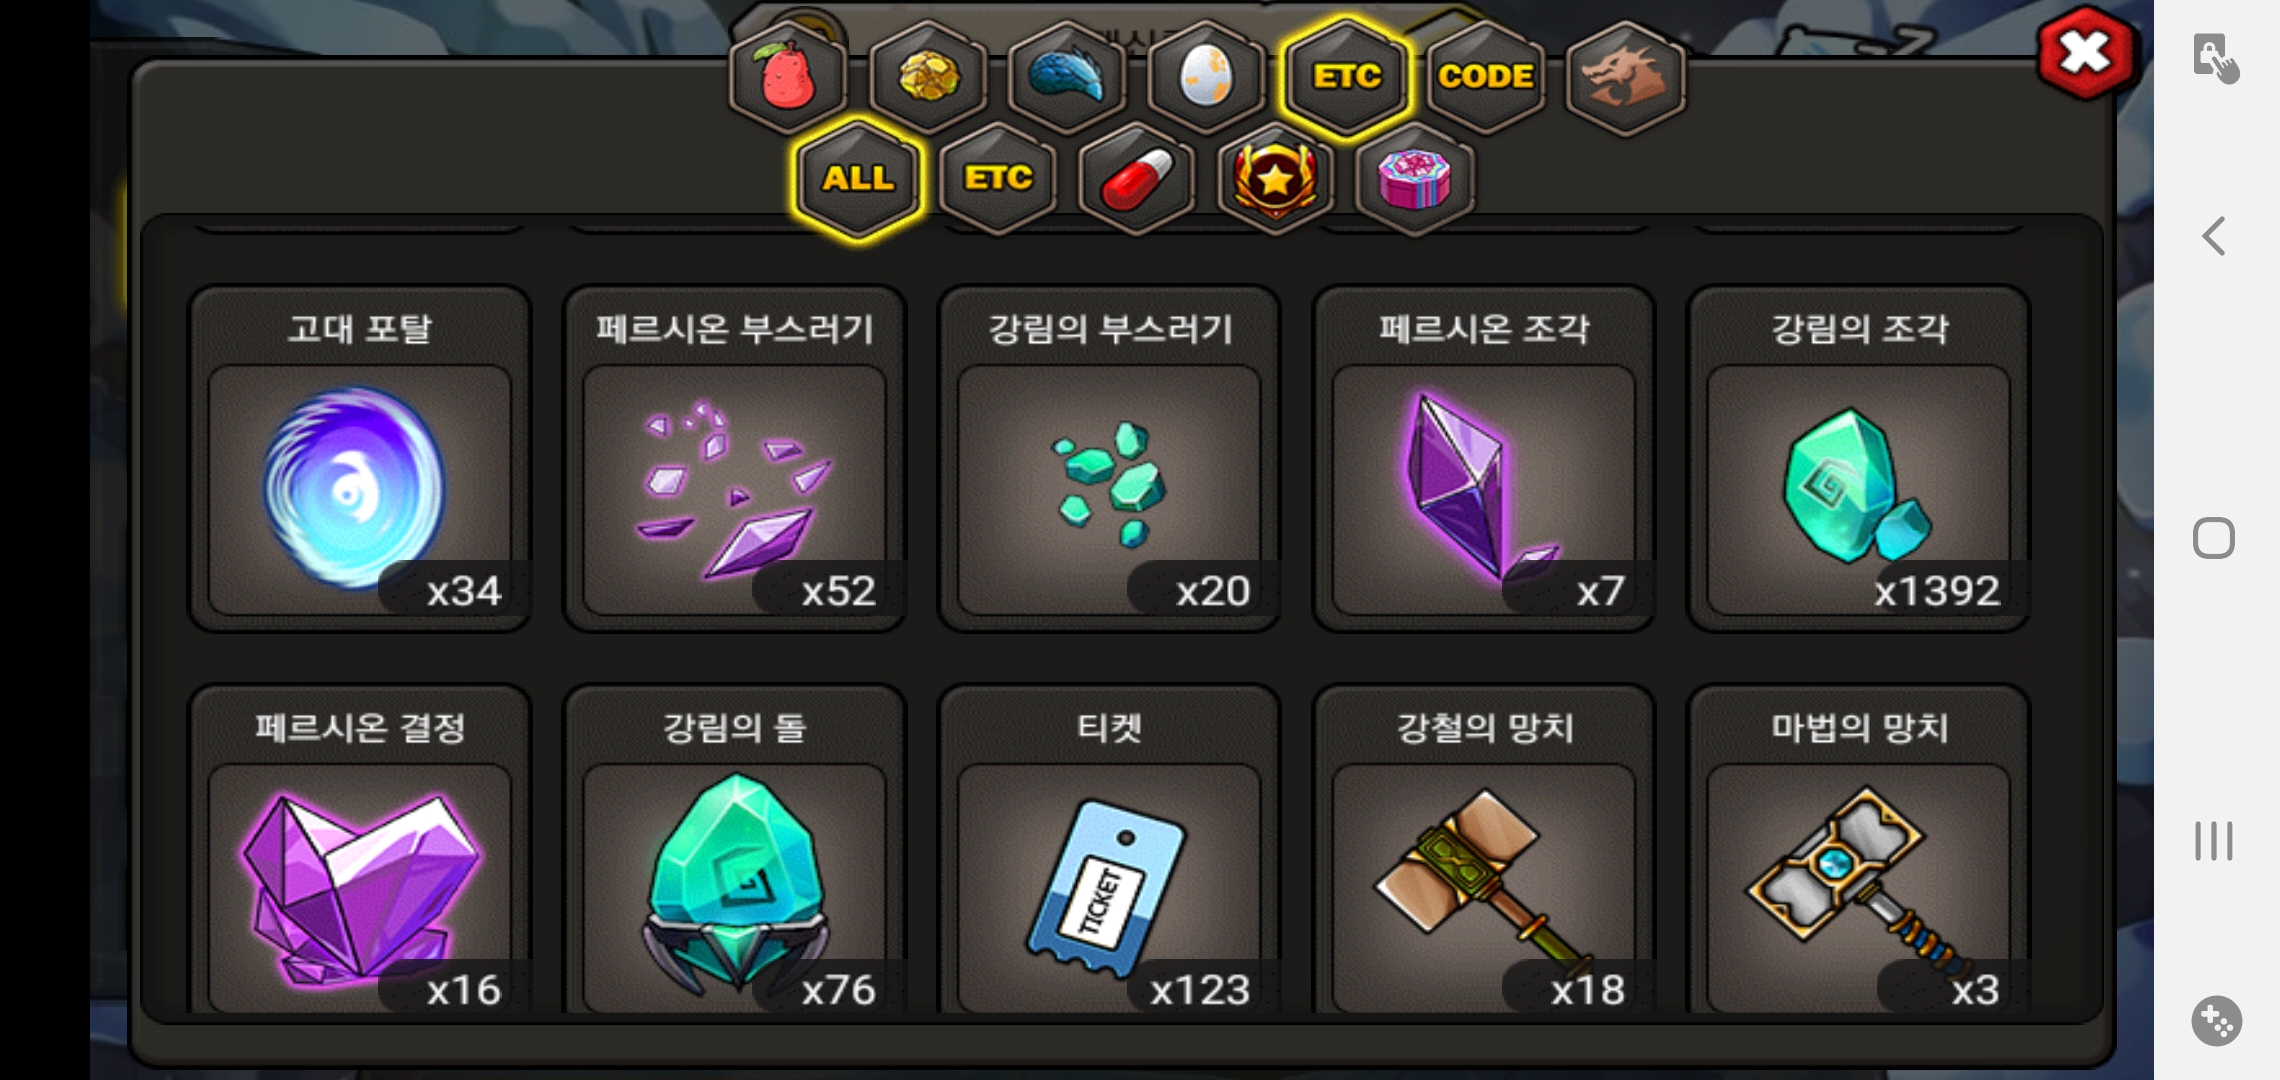Select the top-row ETC category tab

[x=1346, y=77]
